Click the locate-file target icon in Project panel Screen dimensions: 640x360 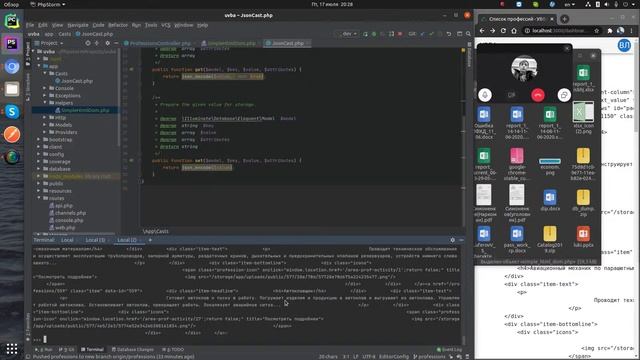[88, 43]
